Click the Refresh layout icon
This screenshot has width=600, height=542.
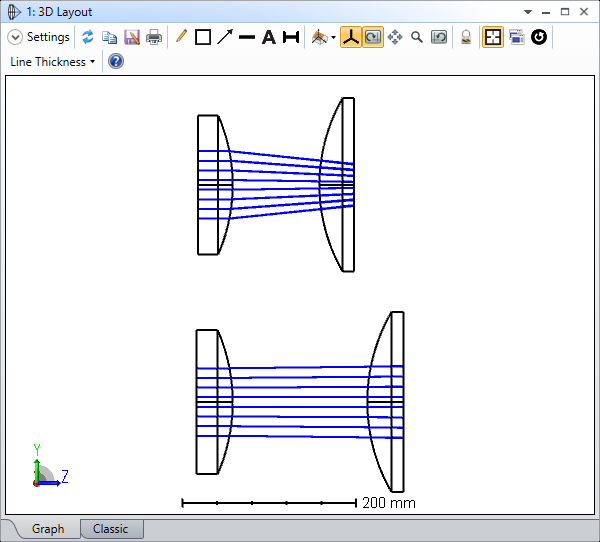coord(88,37)
